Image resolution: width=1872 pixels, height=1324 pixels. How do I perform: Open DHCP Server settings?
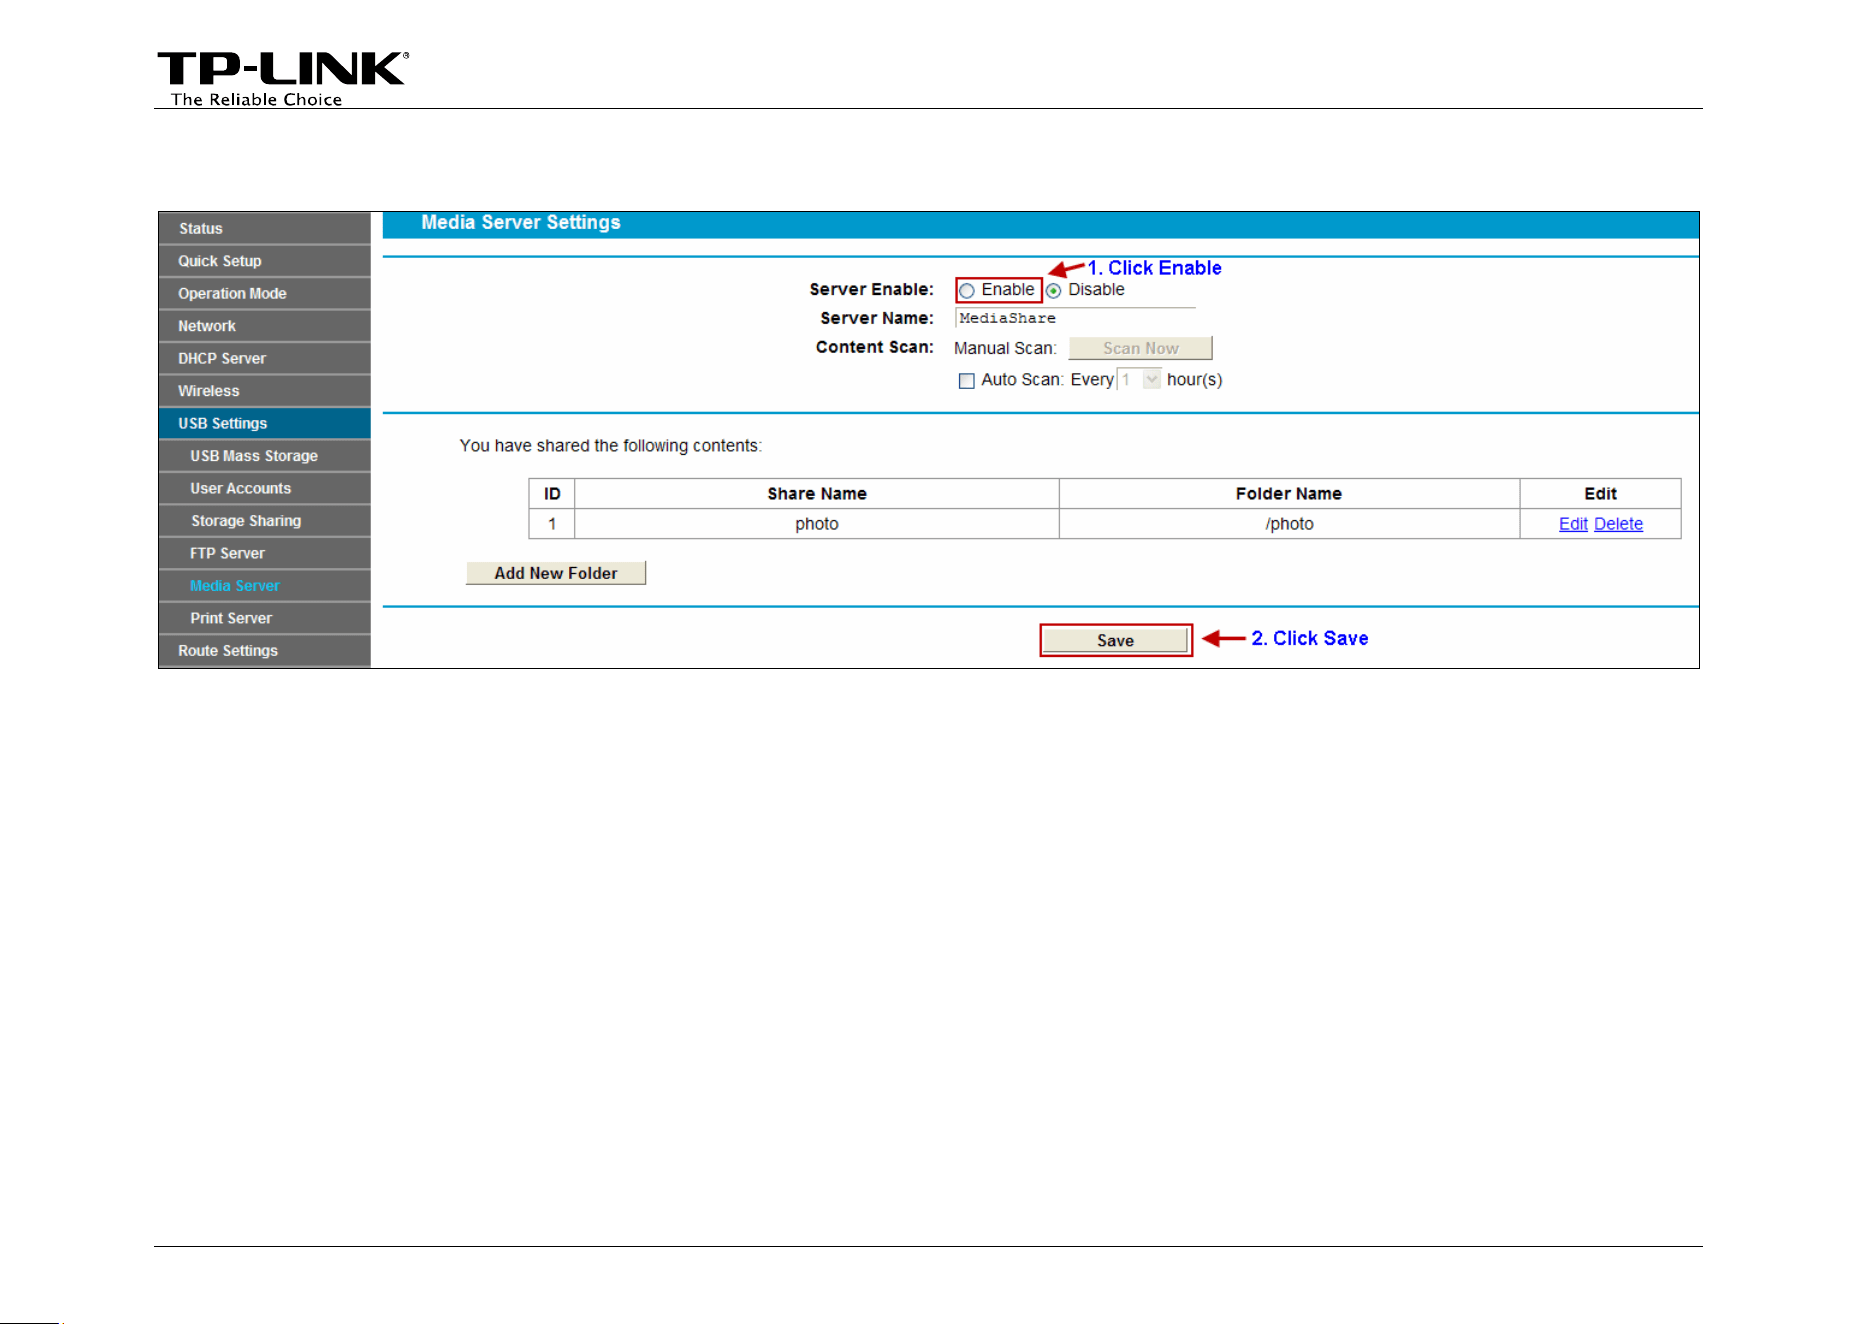(x=265, y=358)
